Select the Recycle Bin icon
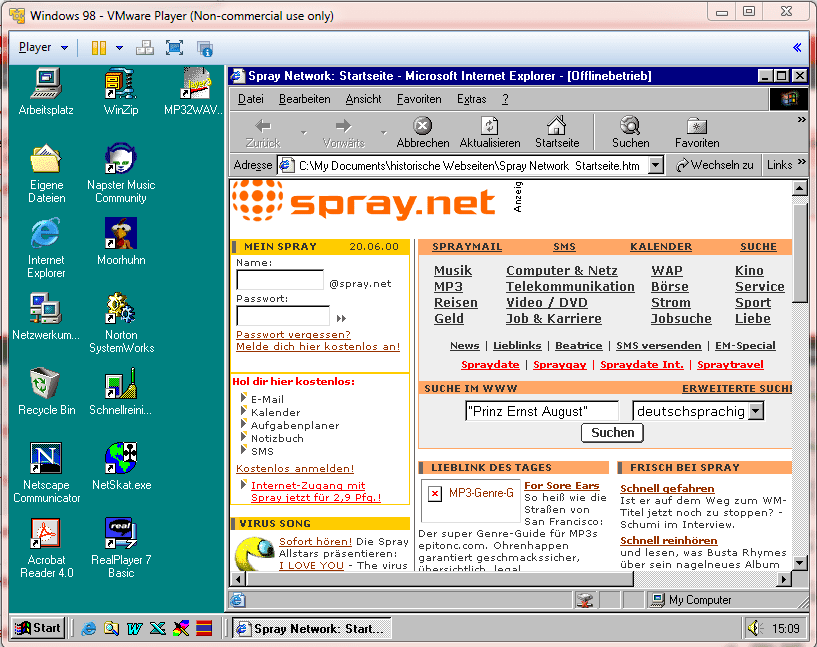 (46, 392)
